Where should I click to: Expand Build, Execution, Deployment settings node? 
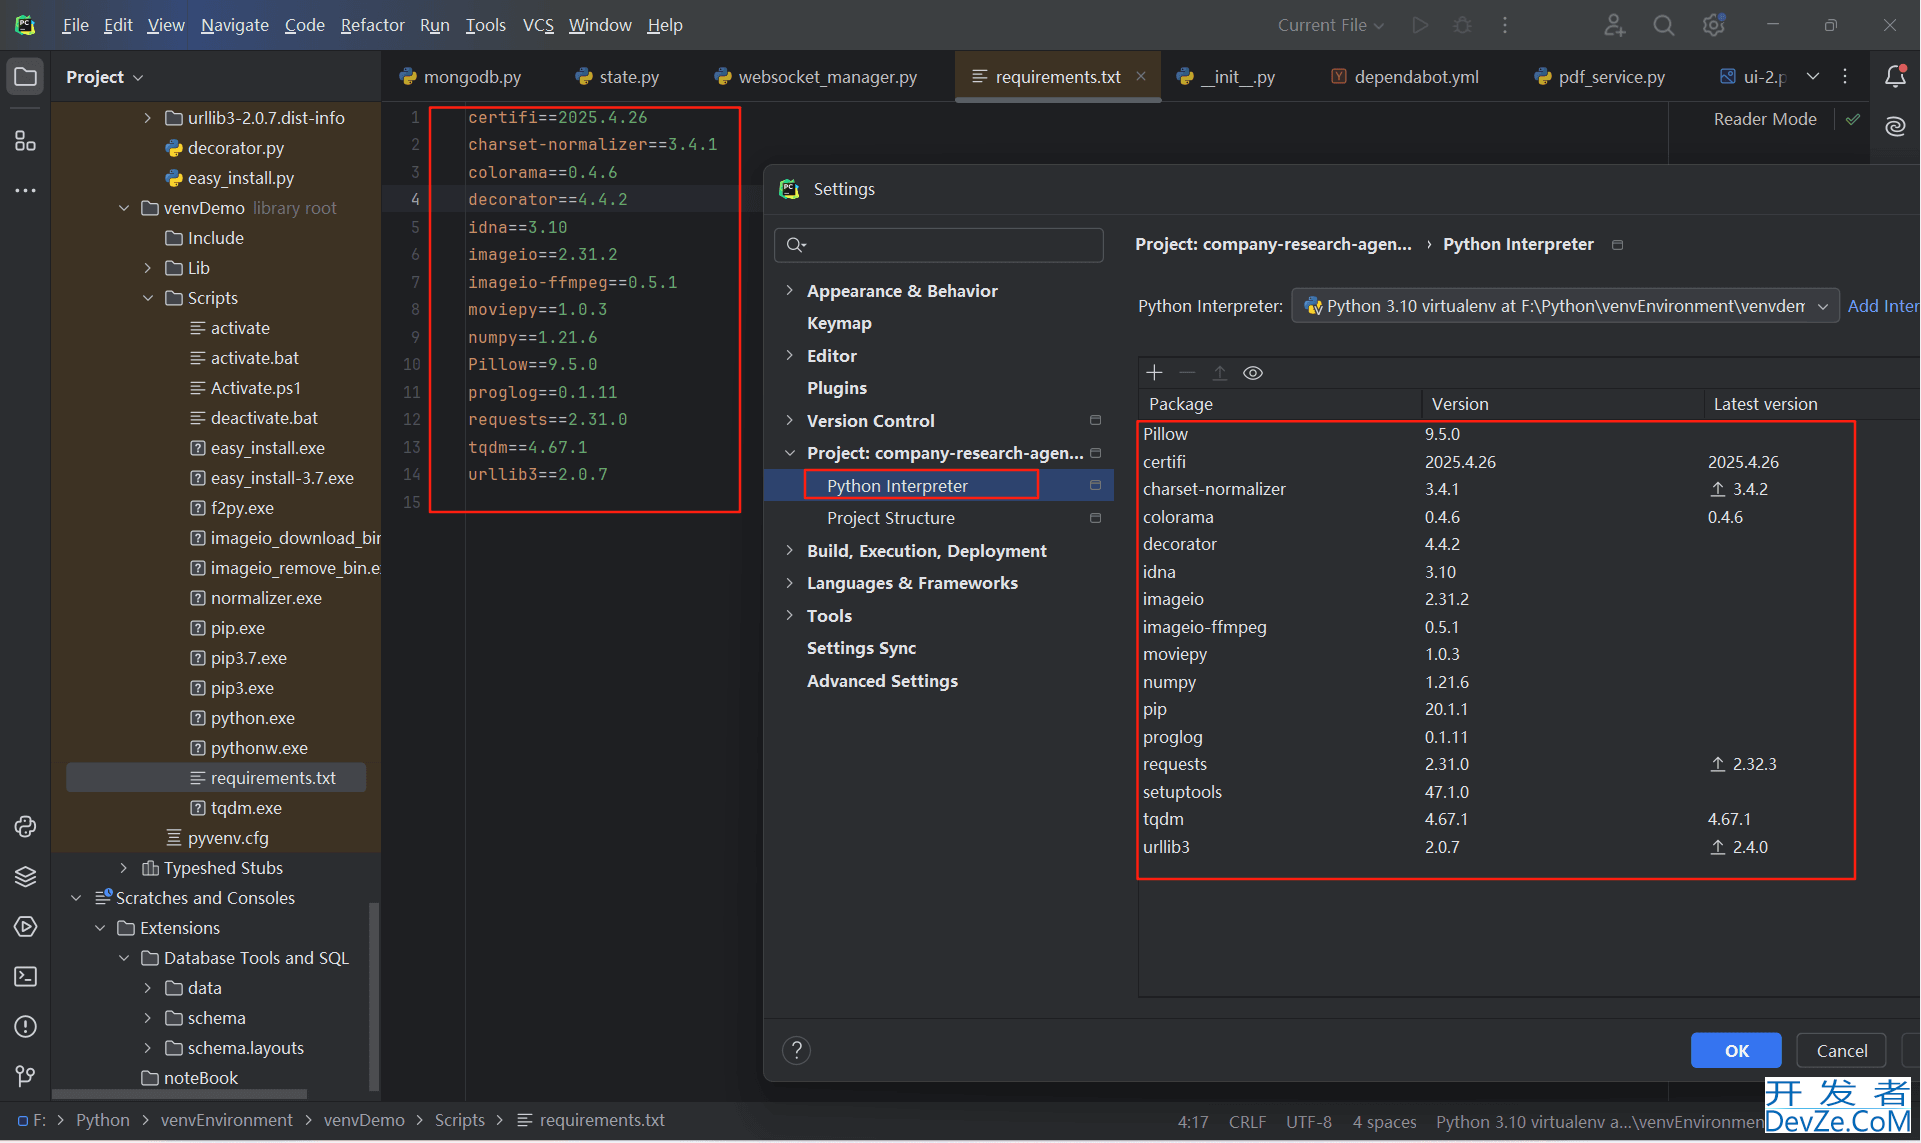click(789, 551)
